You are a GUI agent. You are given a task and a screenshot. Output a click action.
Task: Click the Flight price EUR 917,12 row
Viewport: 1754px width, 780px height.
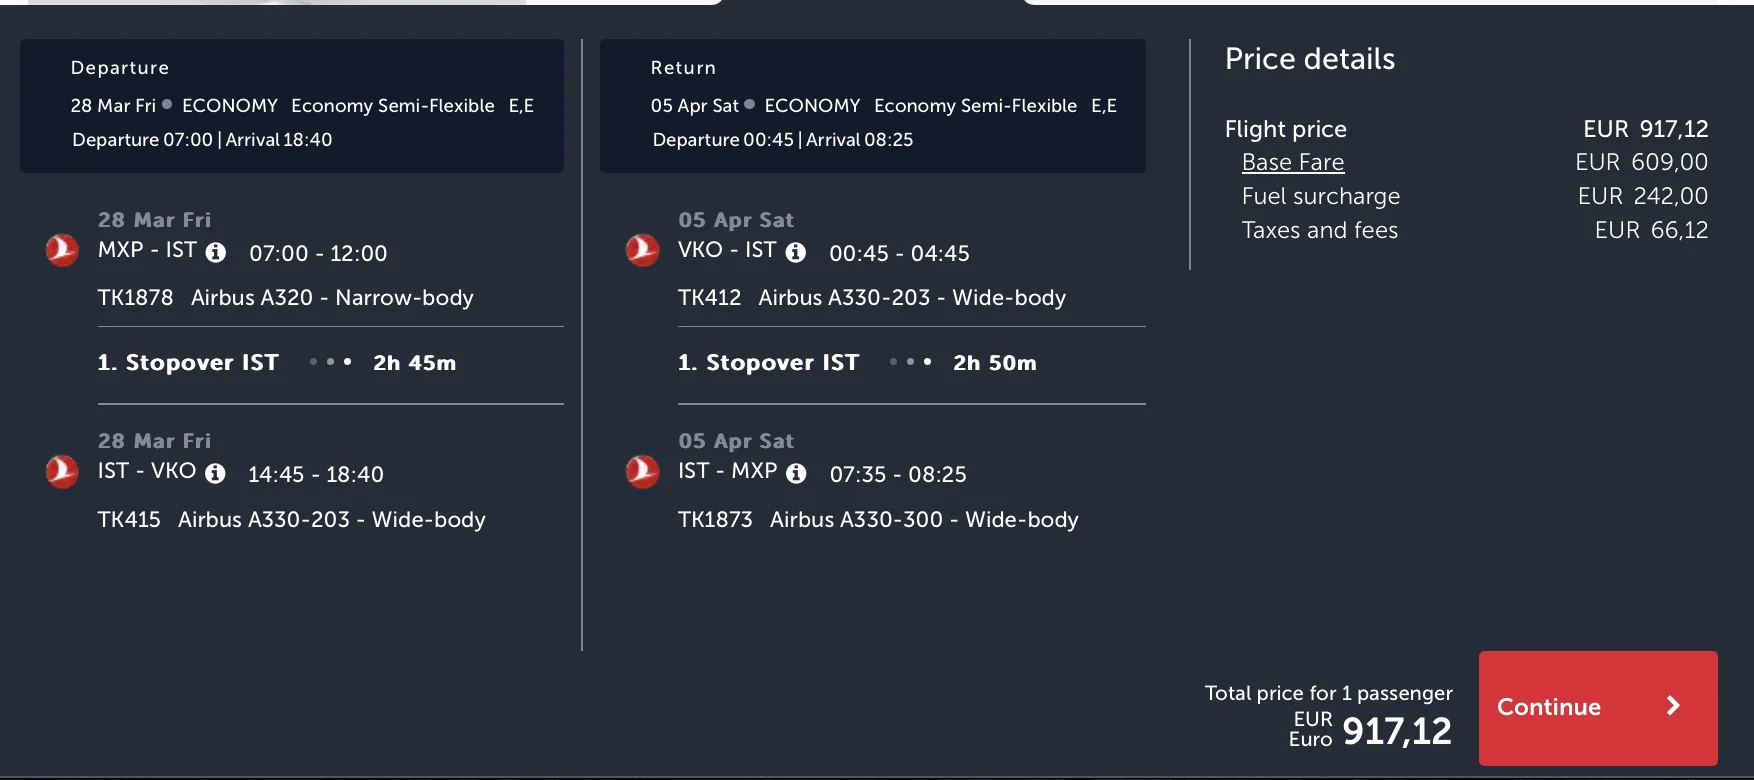(1465, 129)
